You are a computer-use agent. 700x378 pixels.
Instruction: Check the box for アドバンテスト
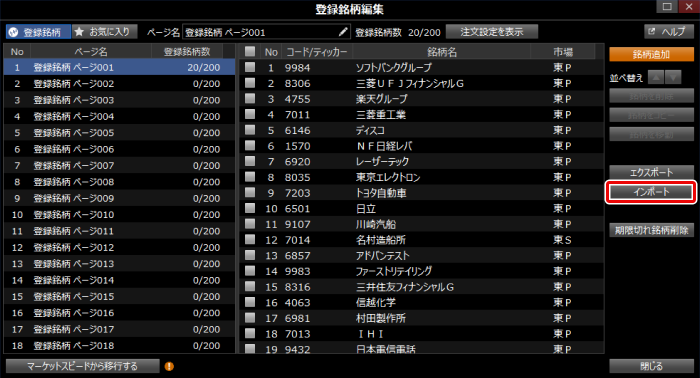(x=250, y=255)
